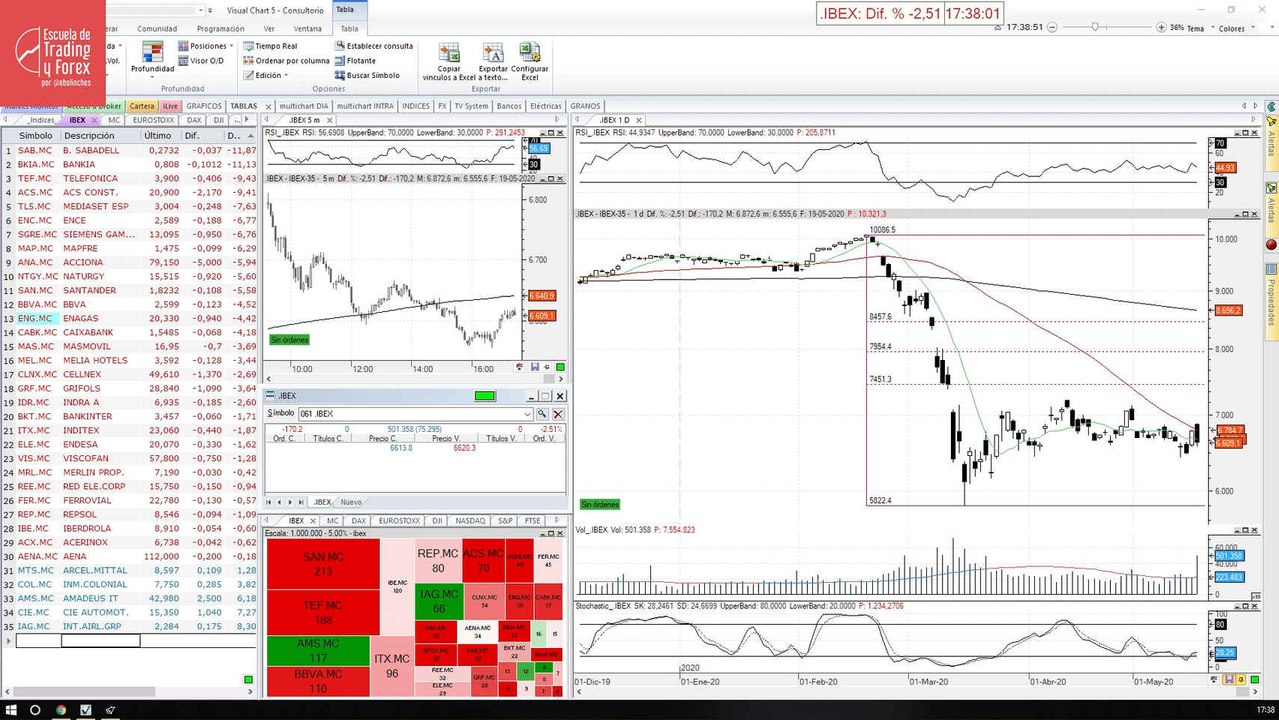Switch to GRAFICOS workspace tab

pyautogui.click(x=204, y=106)
